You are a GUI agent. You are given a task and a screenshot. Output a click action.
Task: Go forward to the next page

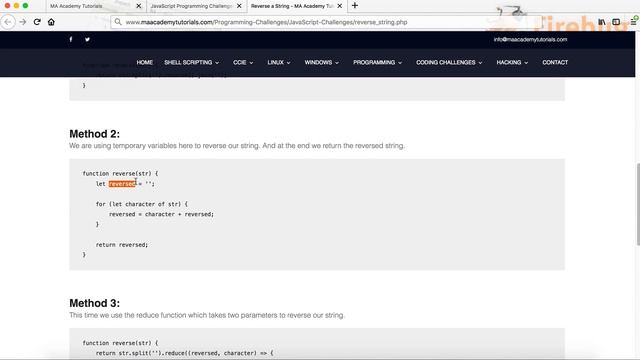coord(23,22)
